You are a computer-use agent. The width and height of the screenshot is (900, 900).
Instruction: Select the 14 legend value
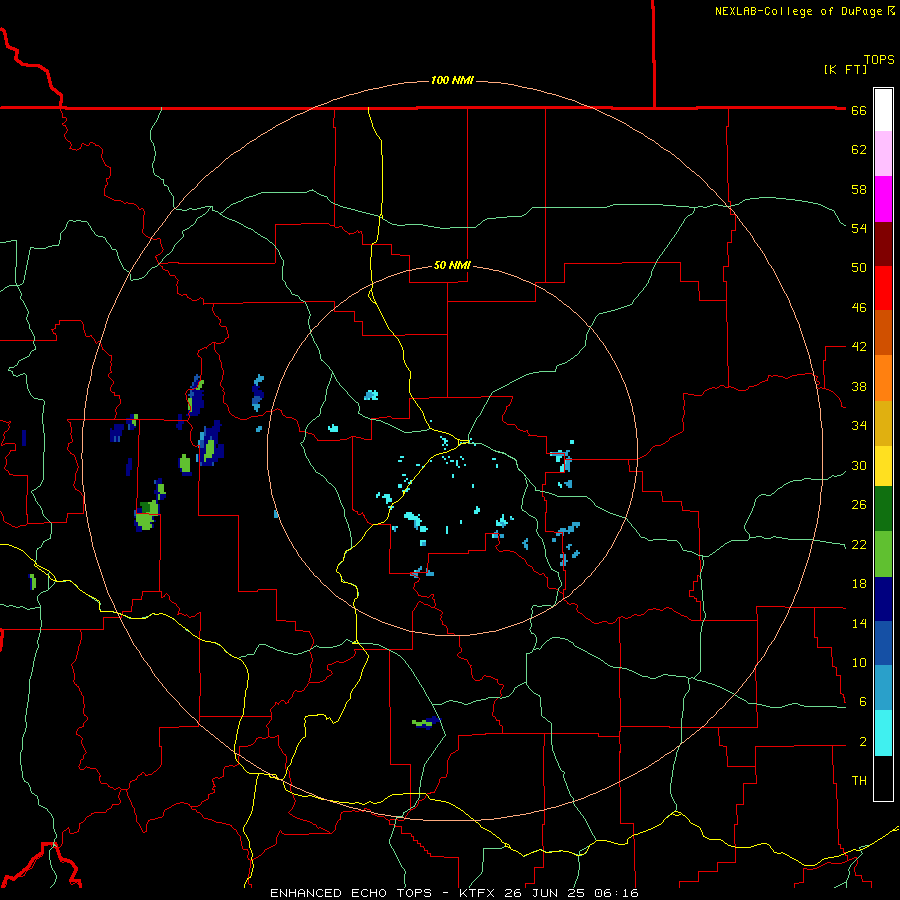point(859,623)
